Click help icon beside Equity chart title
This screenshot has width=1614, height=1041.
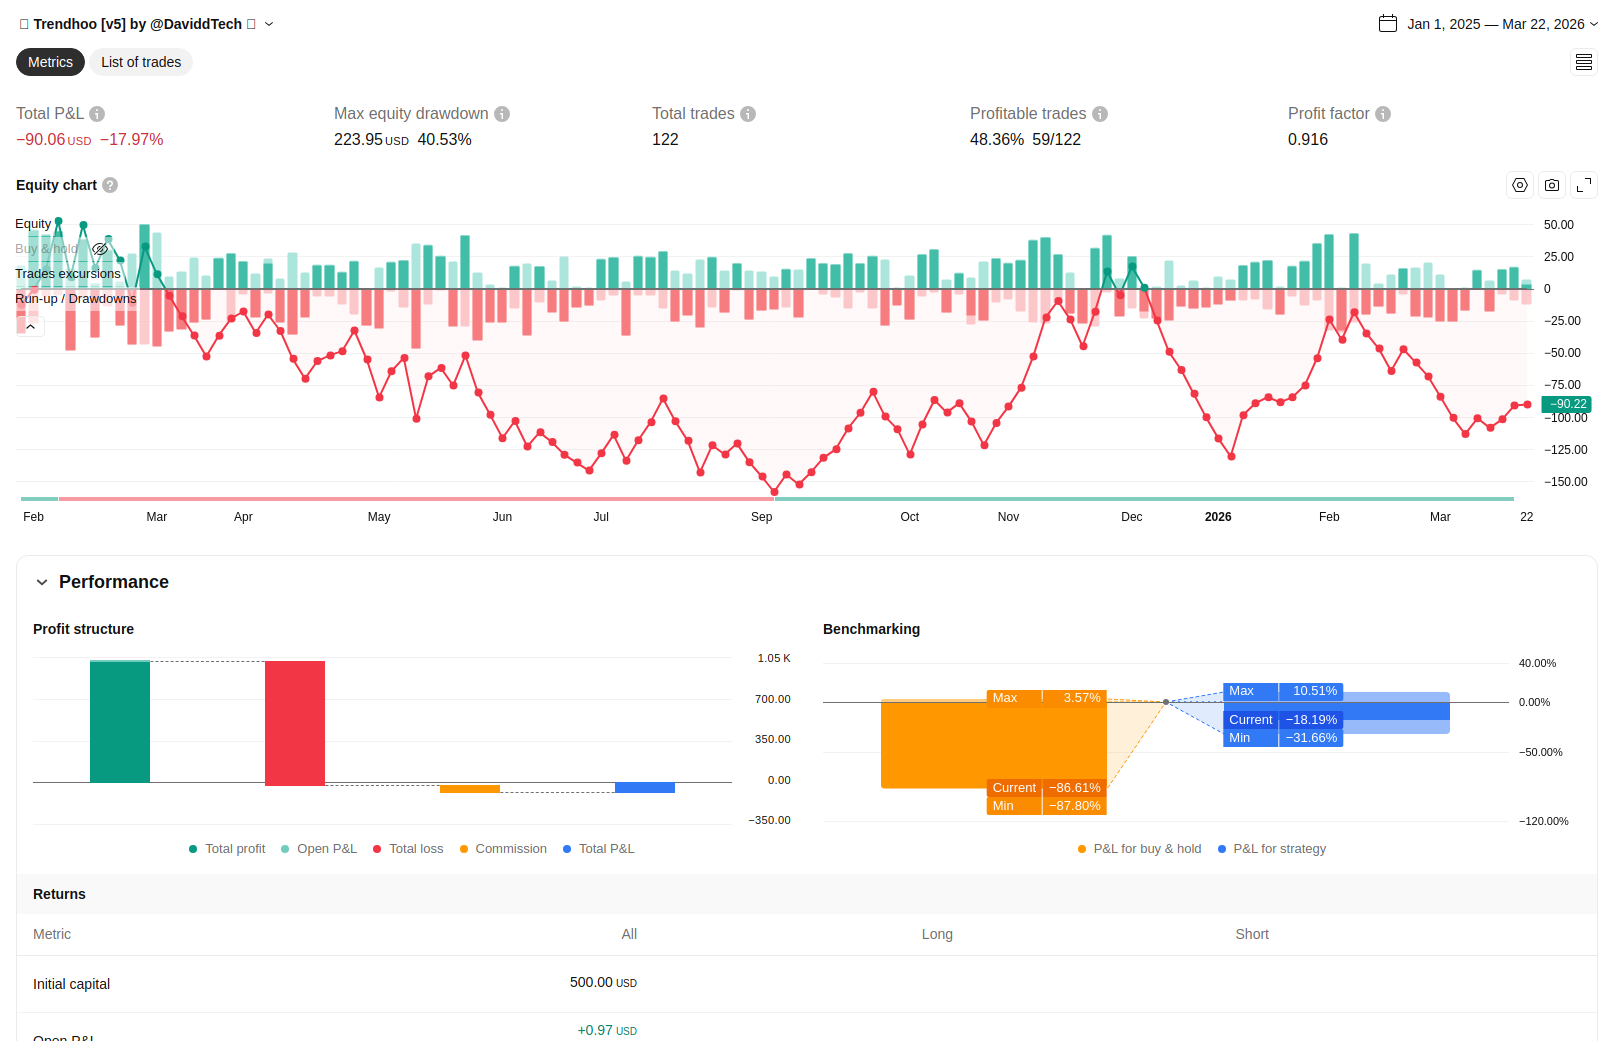(110, 185)
